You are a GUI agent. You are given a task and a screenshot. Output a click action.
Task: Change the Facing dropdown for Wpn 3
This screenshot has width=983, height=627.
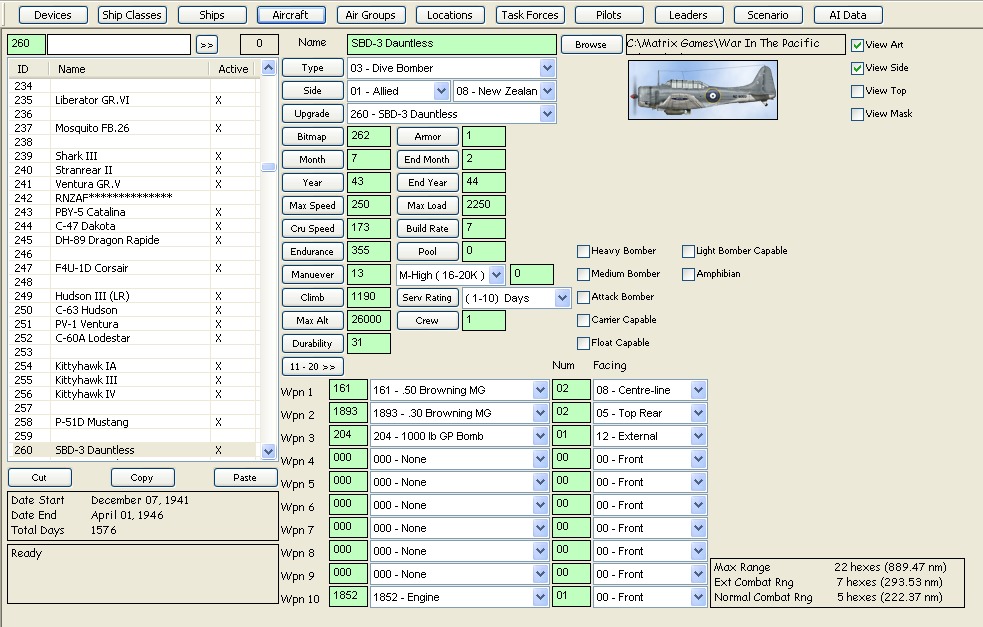coord(697,435)
